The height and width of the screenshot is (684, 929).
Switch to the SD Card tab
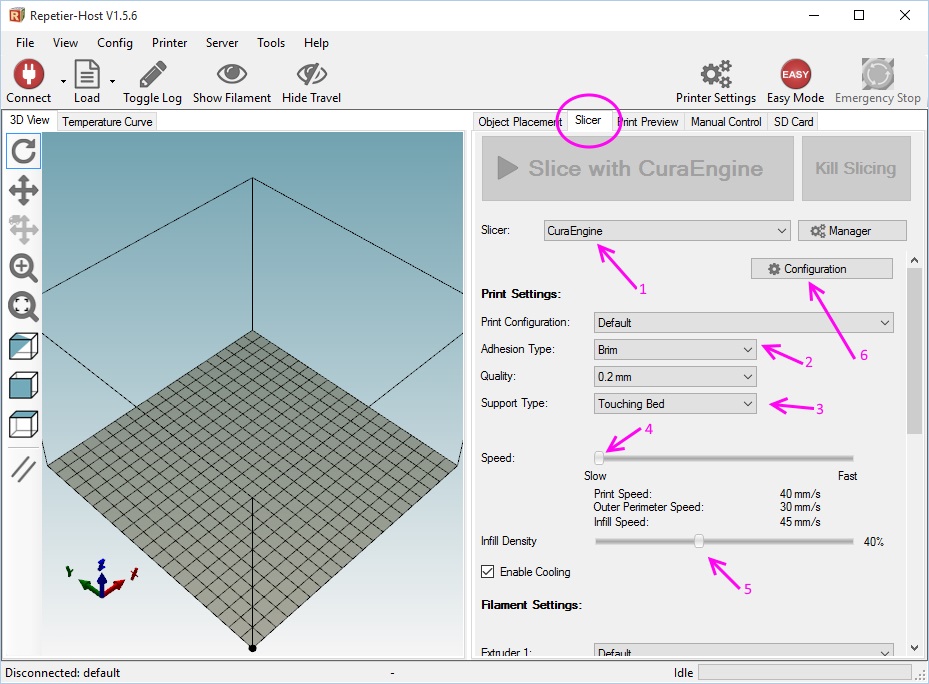click(793, 122)
